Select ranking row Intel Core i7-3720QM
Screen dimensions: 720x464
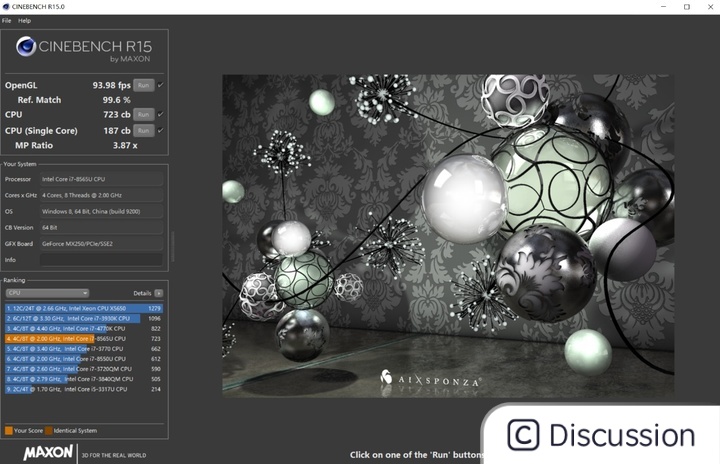84,369
